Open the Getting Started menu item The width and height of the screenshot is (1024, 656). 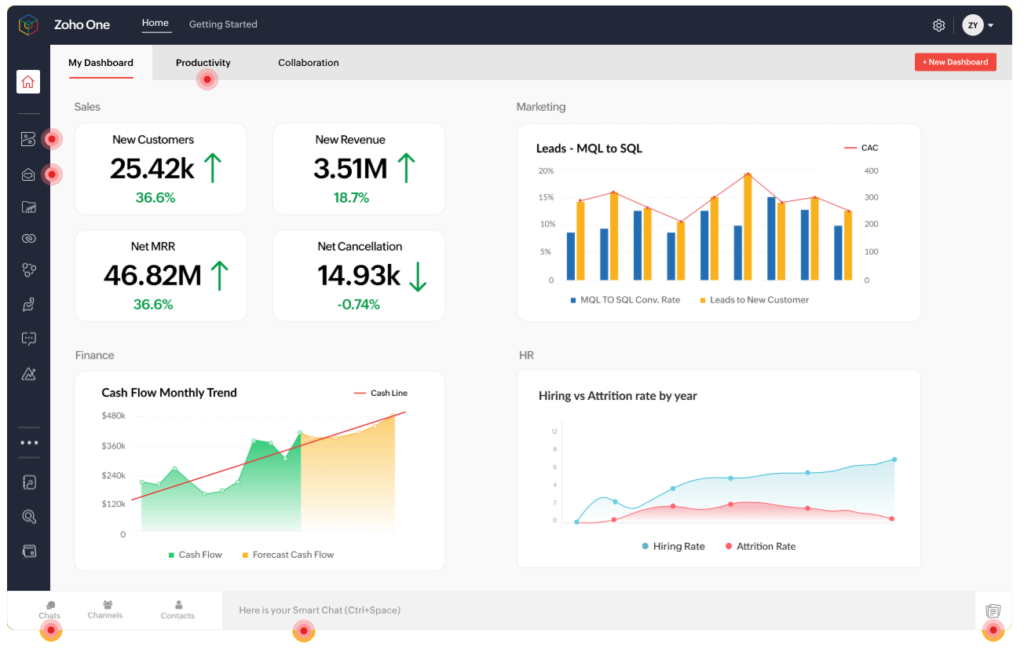click(x=223, y=24)
